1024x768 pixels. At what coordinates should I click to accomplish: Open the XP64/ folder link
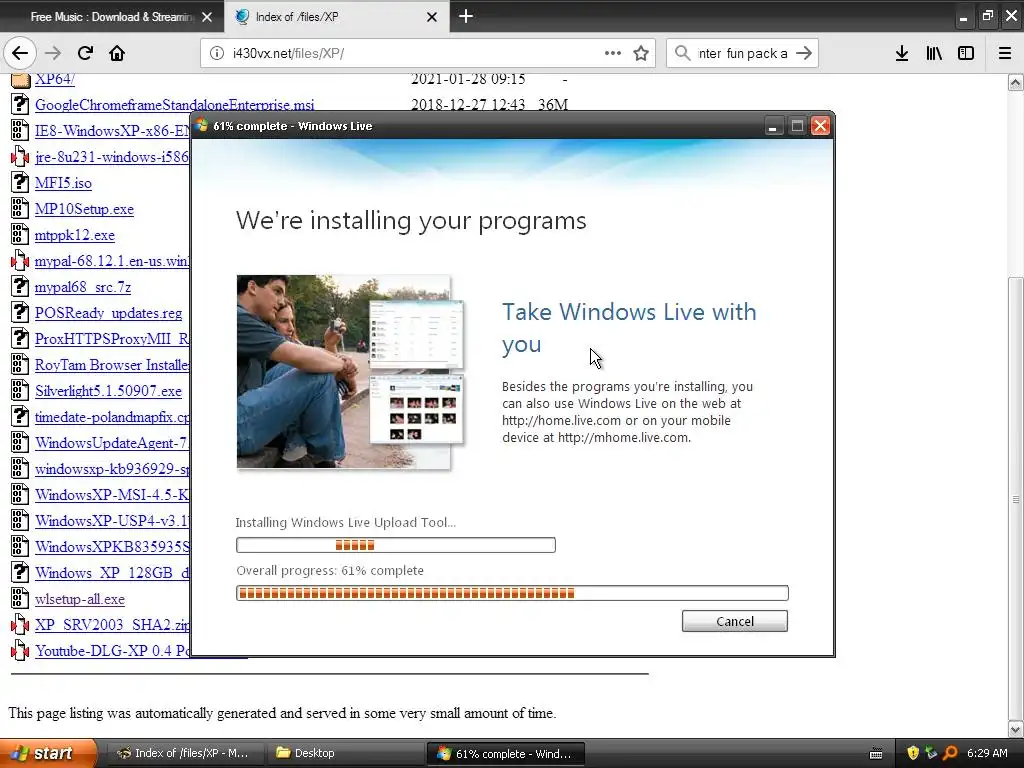55,79
